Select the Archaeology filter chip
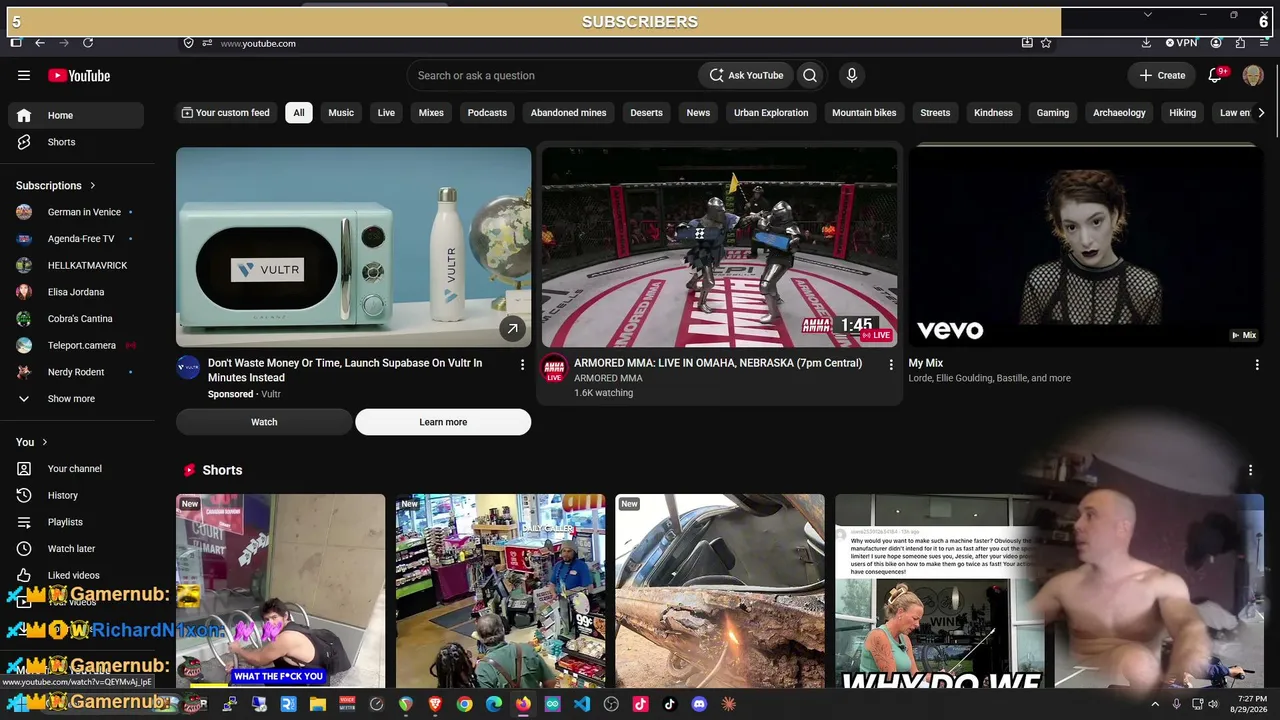This screenshot has width=1280, height=720. click(x=1119, y=113)
